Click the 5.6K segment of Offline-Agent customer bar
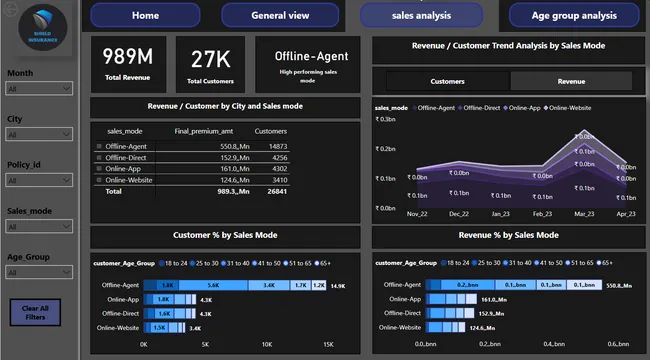650x360 pixels. 213,285
